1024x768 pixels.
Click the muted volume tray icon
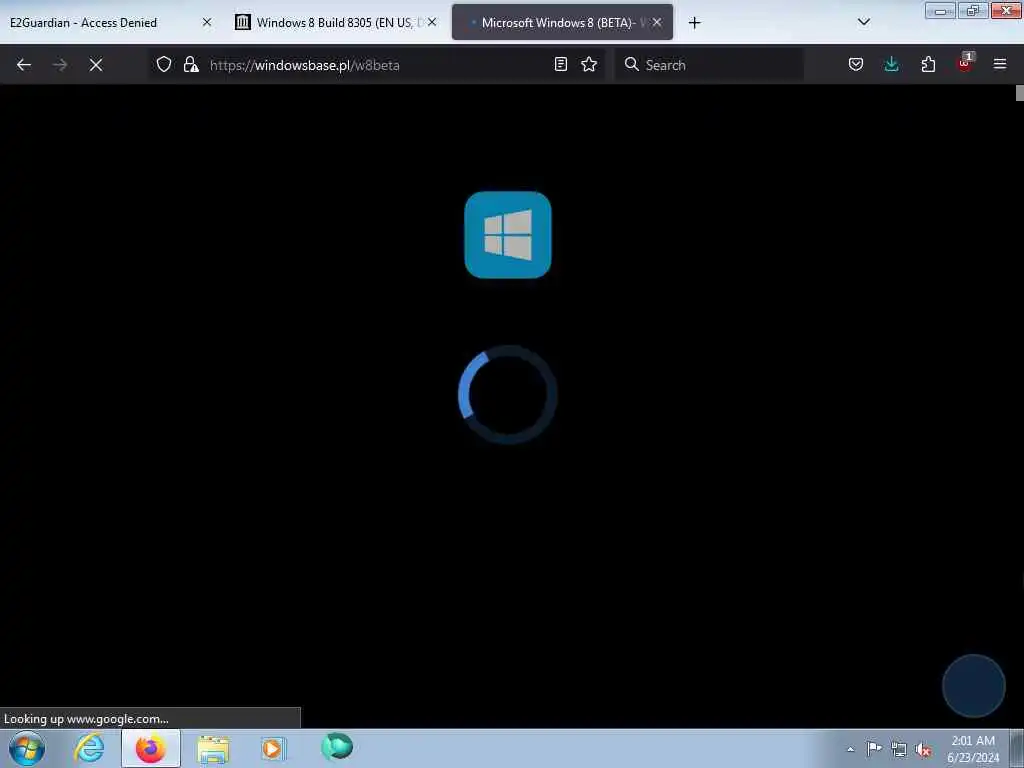point(923,749)
